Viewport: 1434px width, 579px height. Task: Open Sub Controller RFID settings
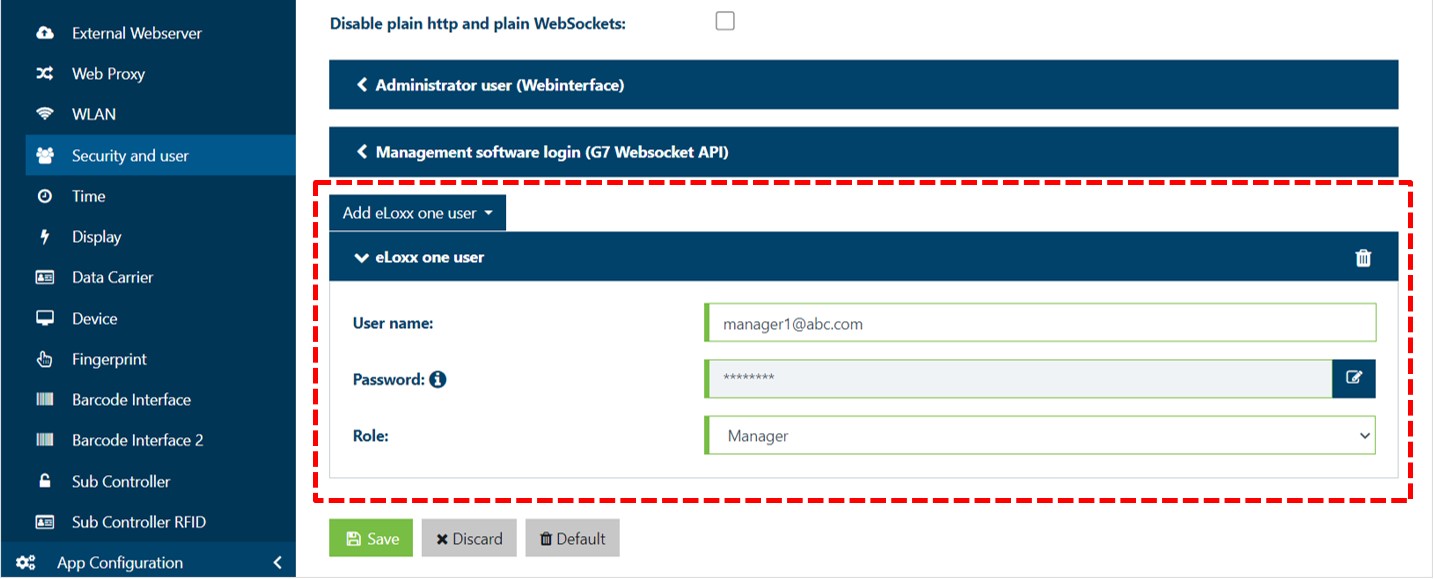click(138, 522)
